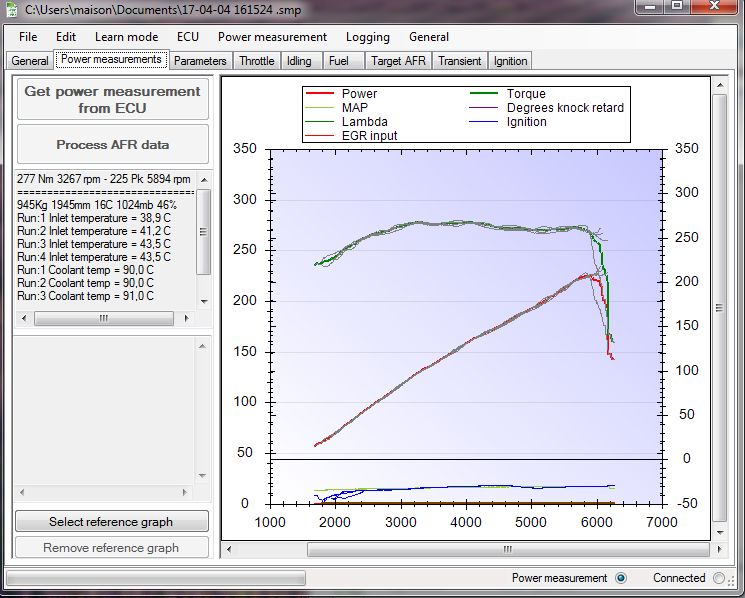Viewport: 745px width, 598px height.
Task: Open the Logging menu
Action: (367, 37)
